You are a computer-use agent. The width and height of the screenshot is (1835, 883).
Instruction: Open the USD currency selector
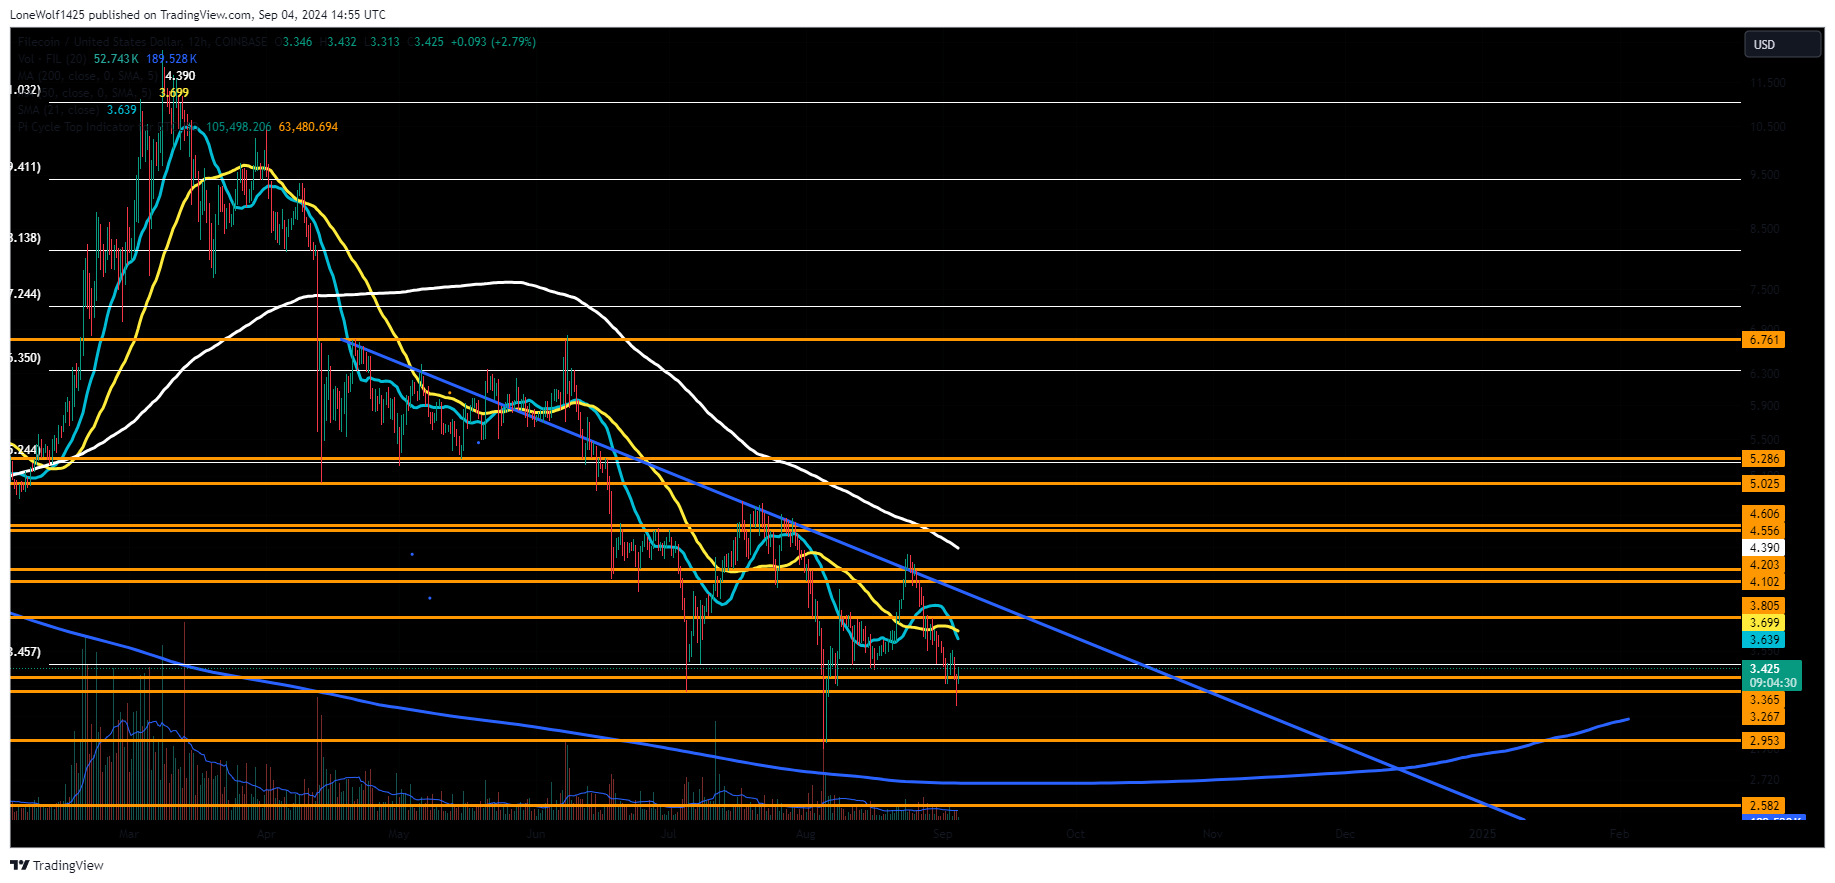[1783, 44]
